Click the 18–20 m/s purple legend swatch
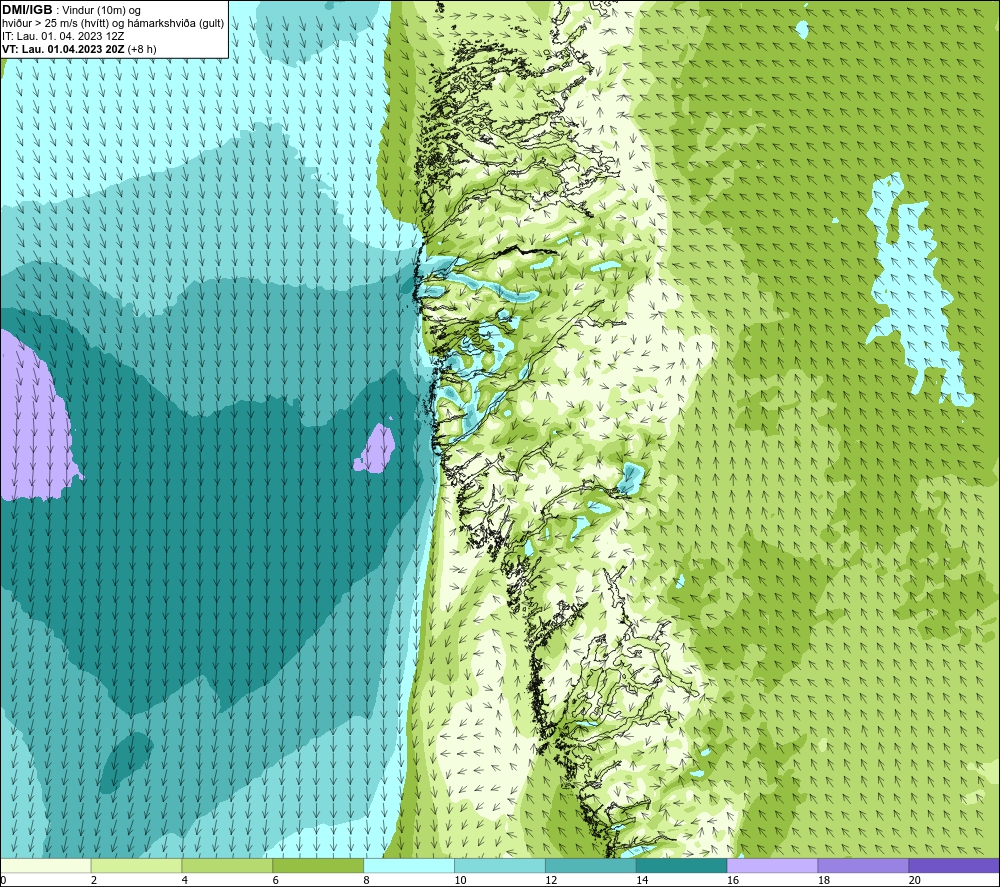This screenshot has height=887, width=1000. (x=863, y=865)
